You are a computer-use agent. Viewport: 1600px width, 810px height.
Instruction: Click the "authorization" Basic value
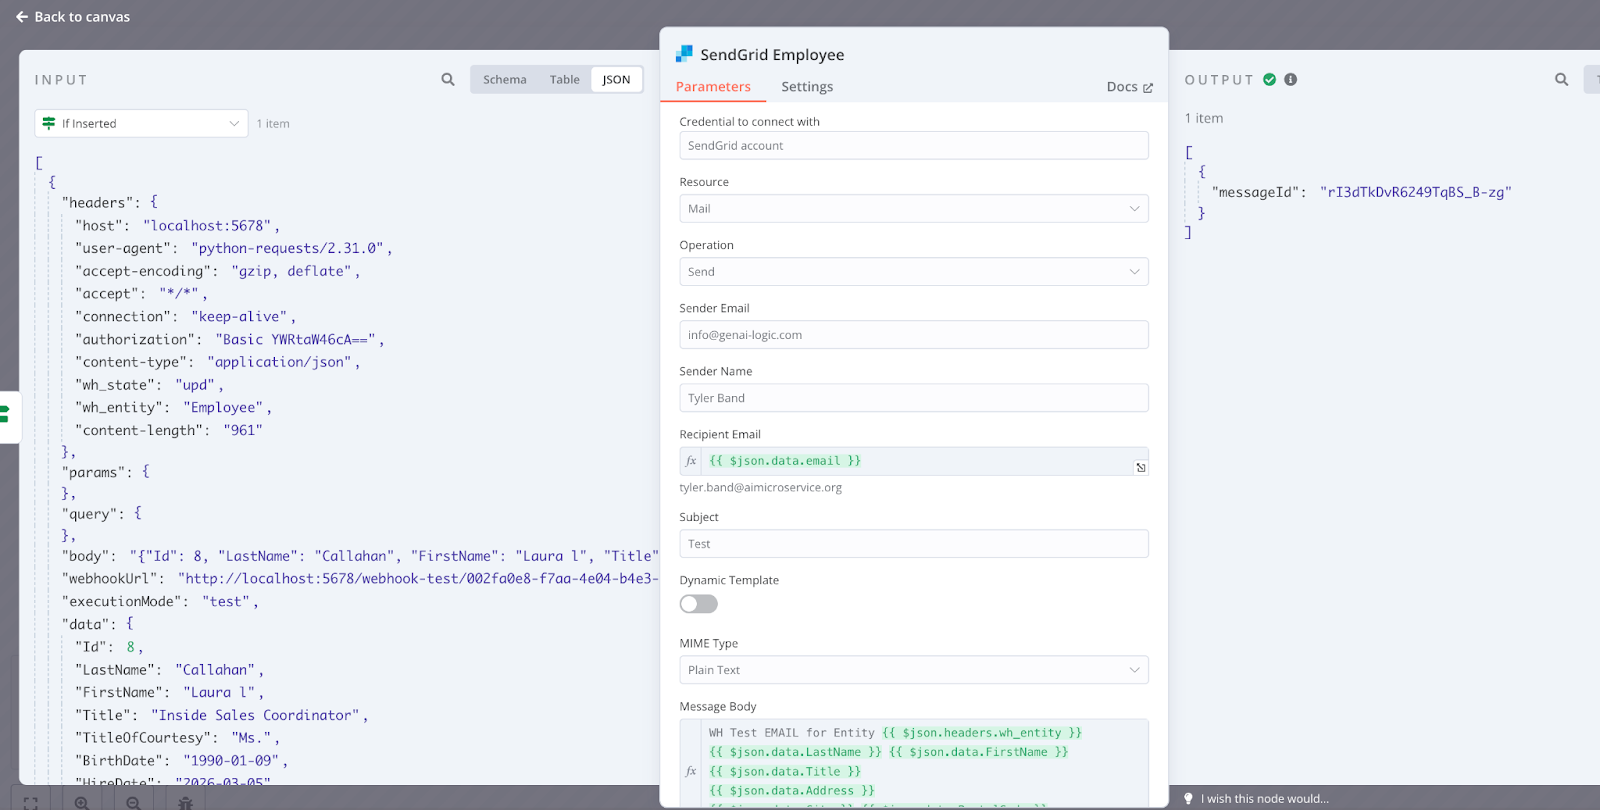(295, 339)
